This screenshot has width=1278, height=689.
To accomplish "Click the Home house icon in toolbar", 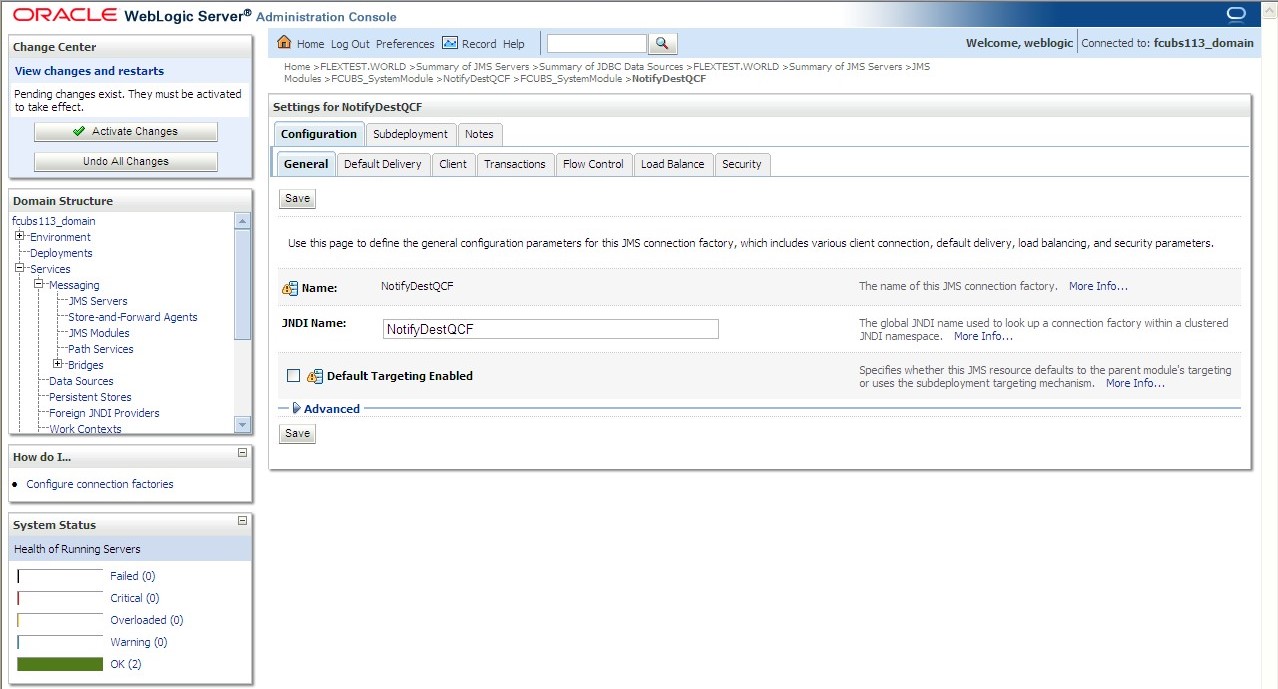I will (284, 43).
